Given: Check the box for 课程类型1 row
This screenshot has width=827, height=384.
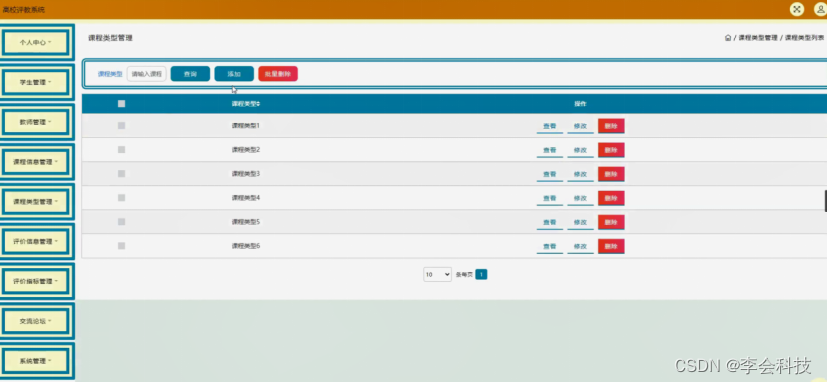Looking at the screenshot, I should tap(121, 126).
